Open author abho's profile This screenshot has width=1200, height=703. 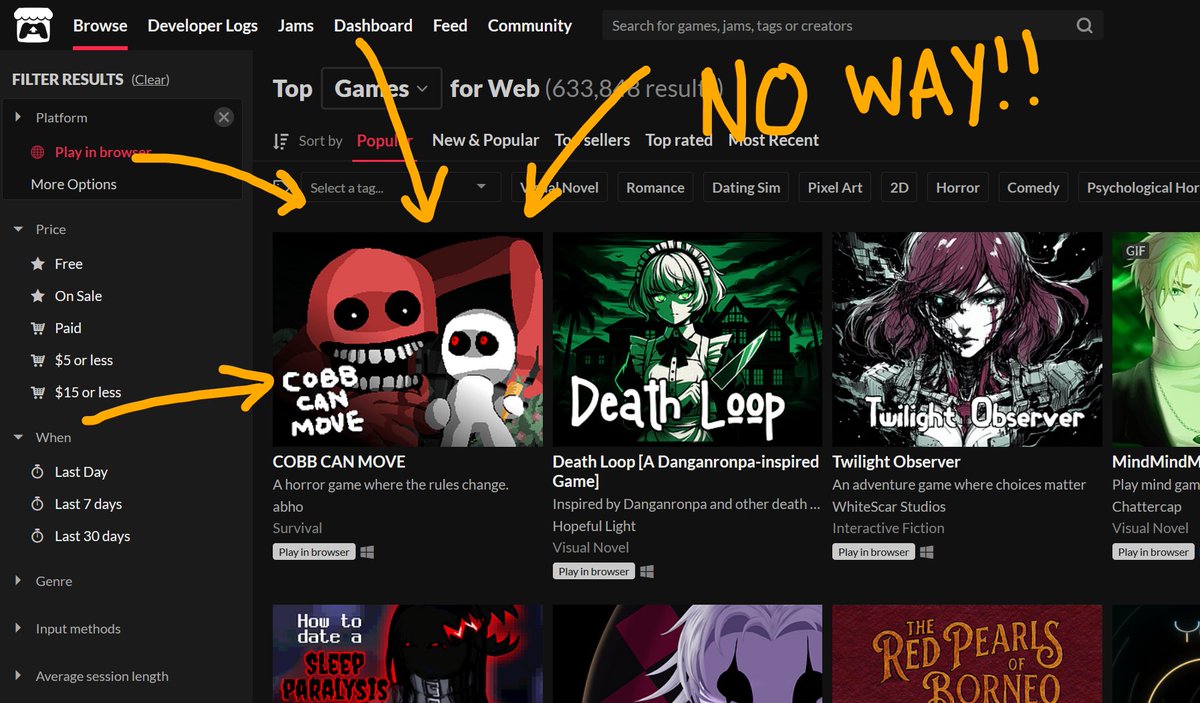pos(288,506)
